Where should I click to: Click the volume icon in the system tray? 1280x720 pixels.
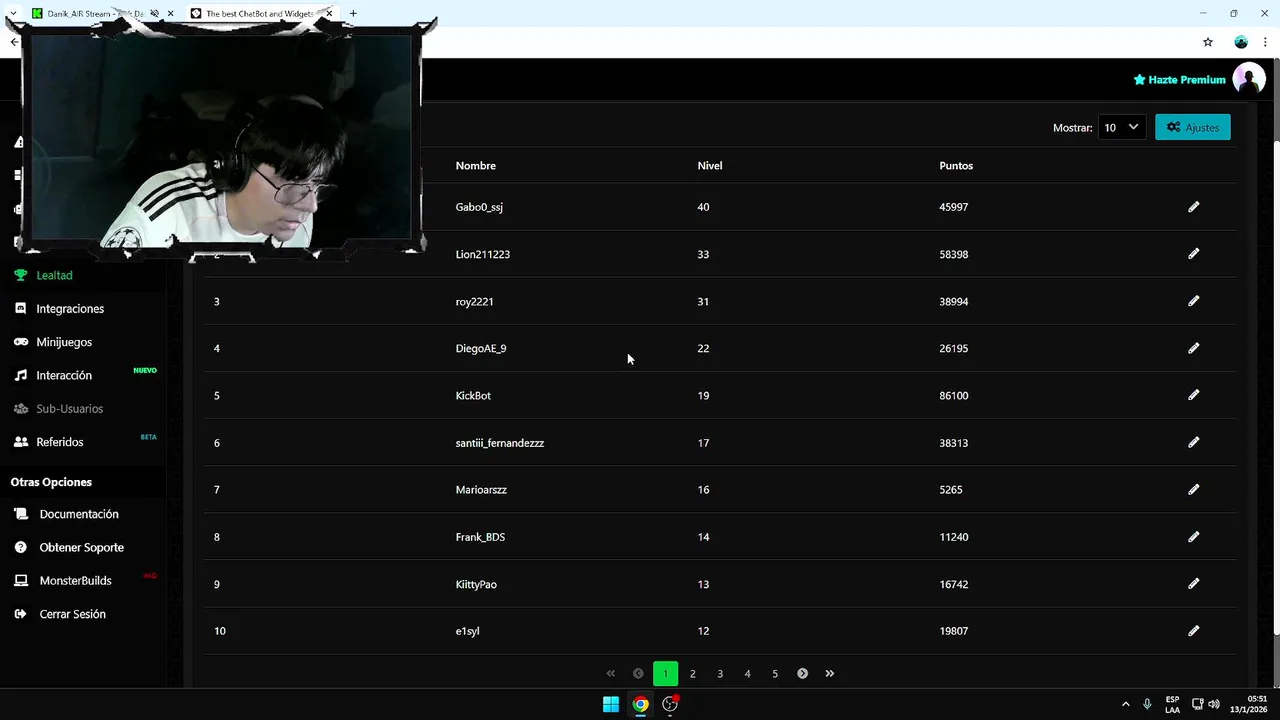(1214, 704)
